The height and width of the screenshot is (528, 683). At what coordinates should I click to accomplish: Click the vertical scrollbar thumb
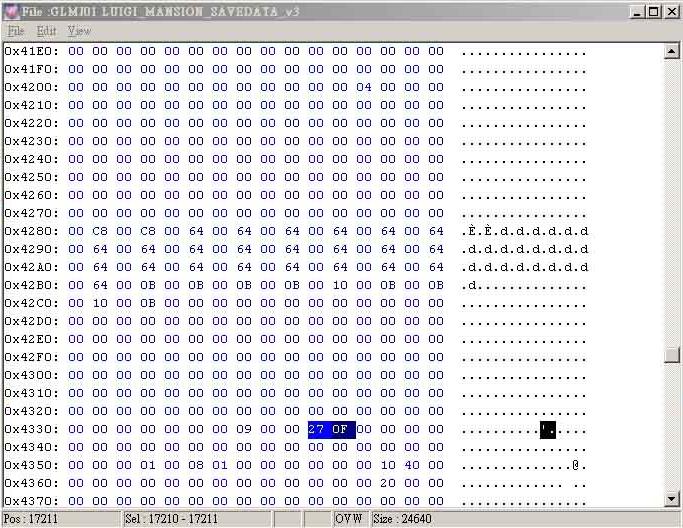671,355
